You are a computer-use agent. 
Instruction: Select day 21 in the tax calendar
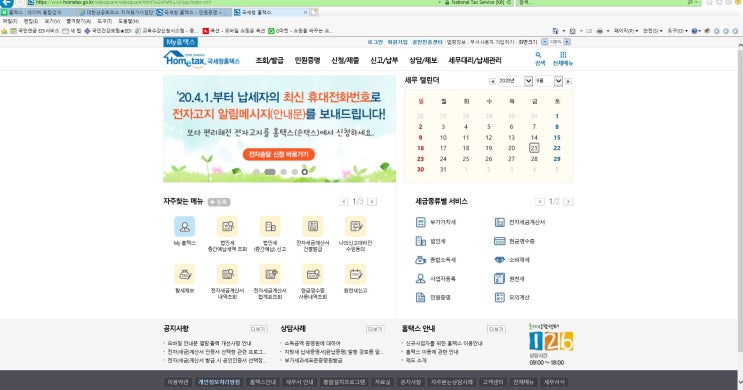click(x=534, y=148)
